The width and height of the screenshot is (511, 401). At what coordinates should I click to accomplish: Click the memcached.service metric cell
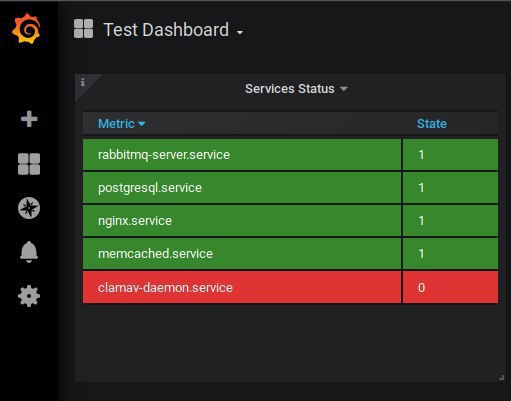[242, 254]
